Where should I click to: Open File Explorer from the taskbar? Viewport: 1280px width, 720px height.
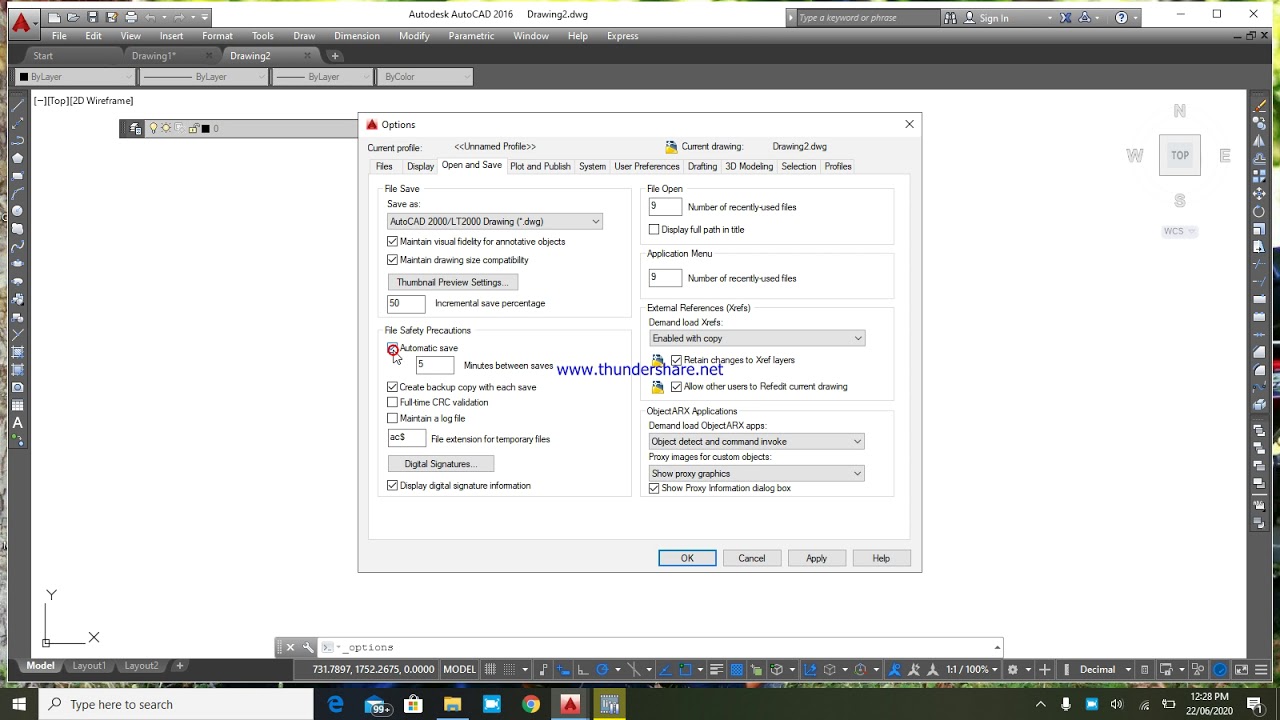[x=452, y=704]
